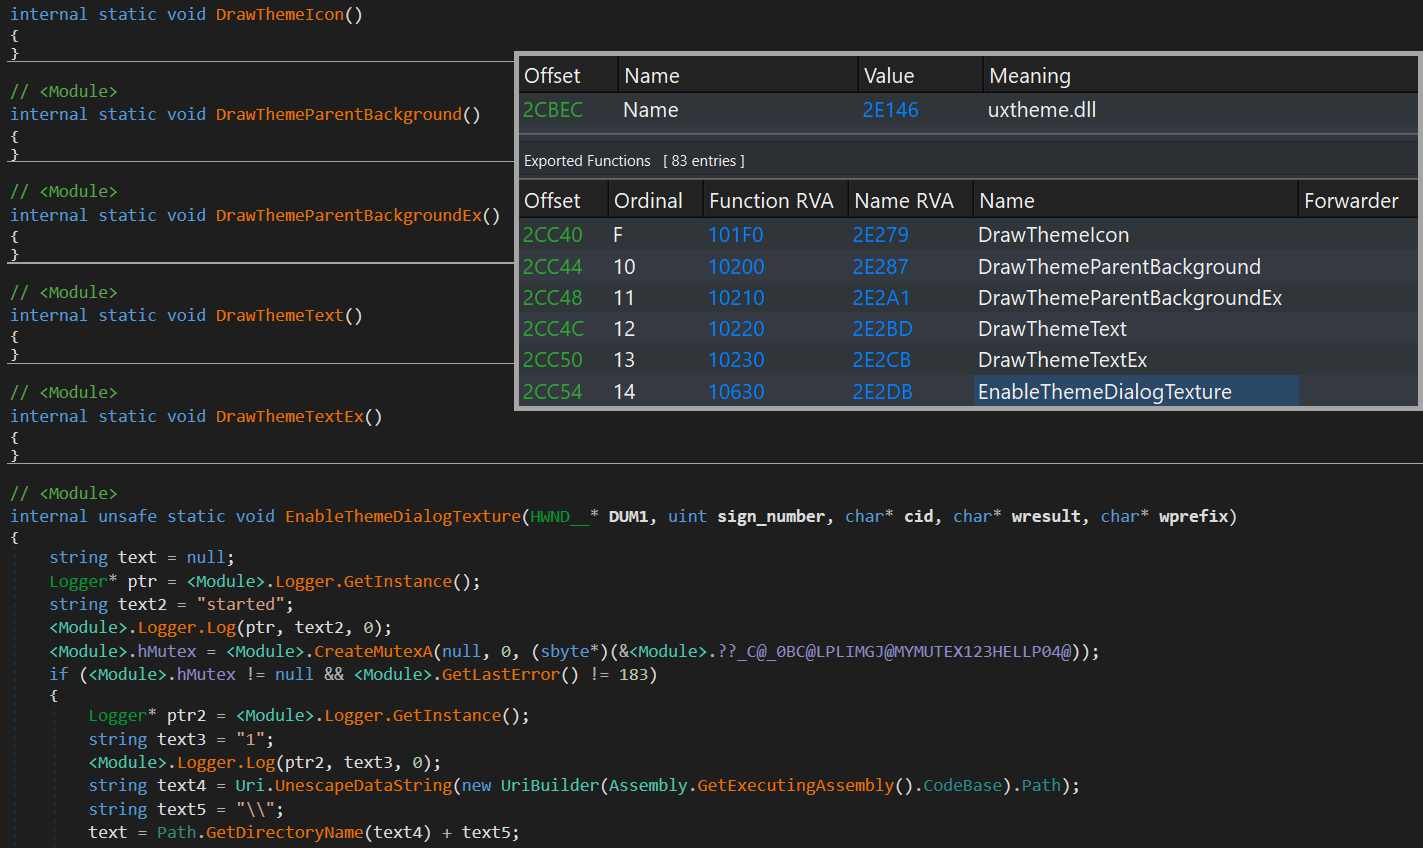Click DrawThemeText method declaration in code
The width and height of the screenshot is (1423, 848).
point(280,315)
